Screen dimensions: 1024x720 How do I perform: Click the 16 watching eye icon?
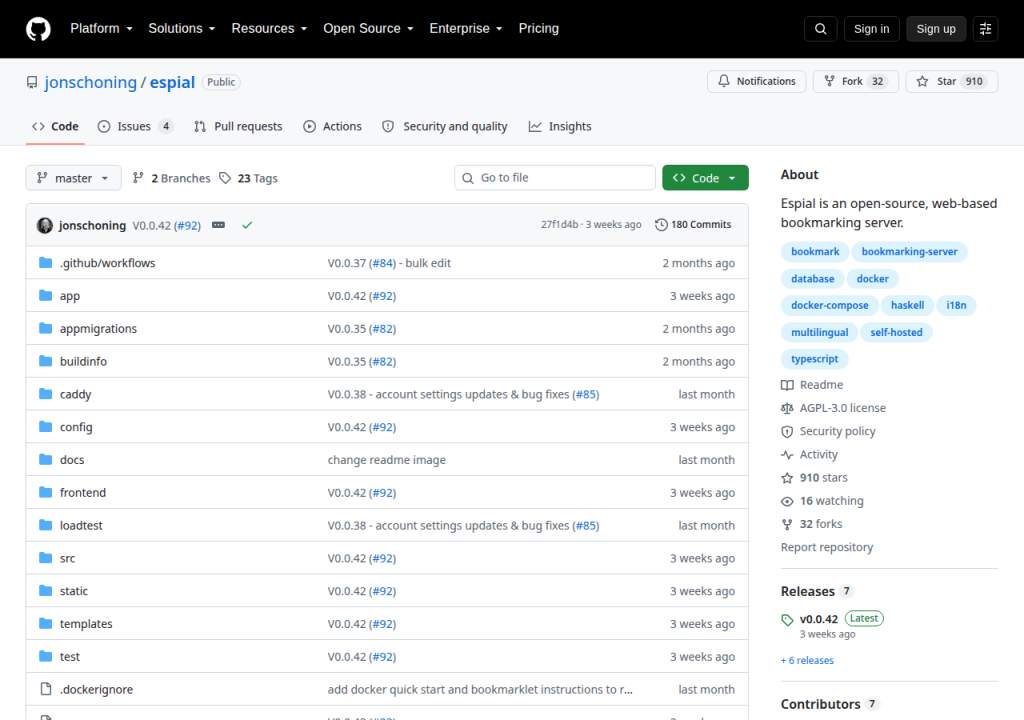point(788,501)
